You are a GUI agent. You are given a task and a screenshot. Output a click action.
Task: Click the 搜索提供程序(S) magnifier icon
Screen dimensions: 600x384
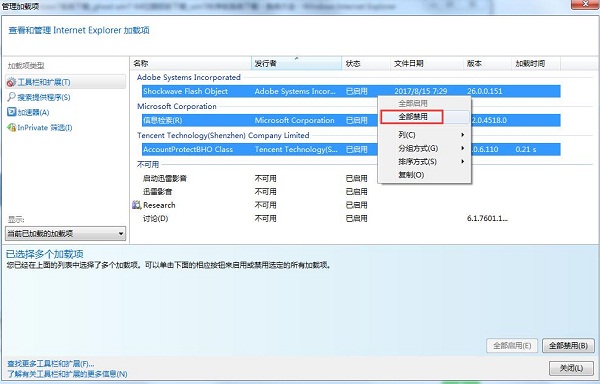(11, 97)
